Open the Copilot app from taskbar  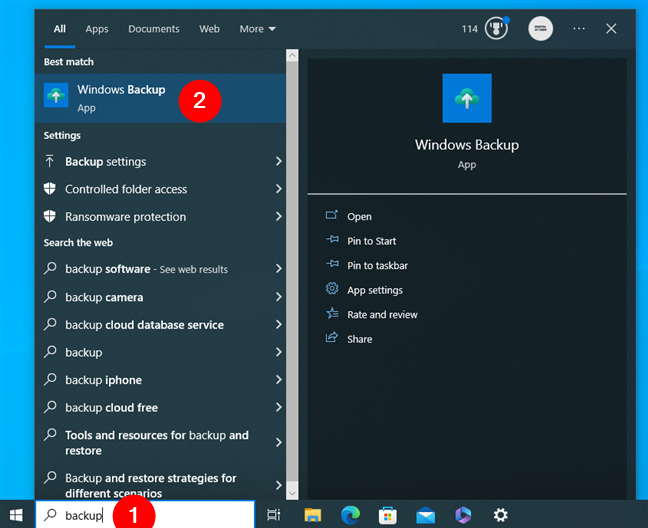pyautogui.click(x=463, y=515)
